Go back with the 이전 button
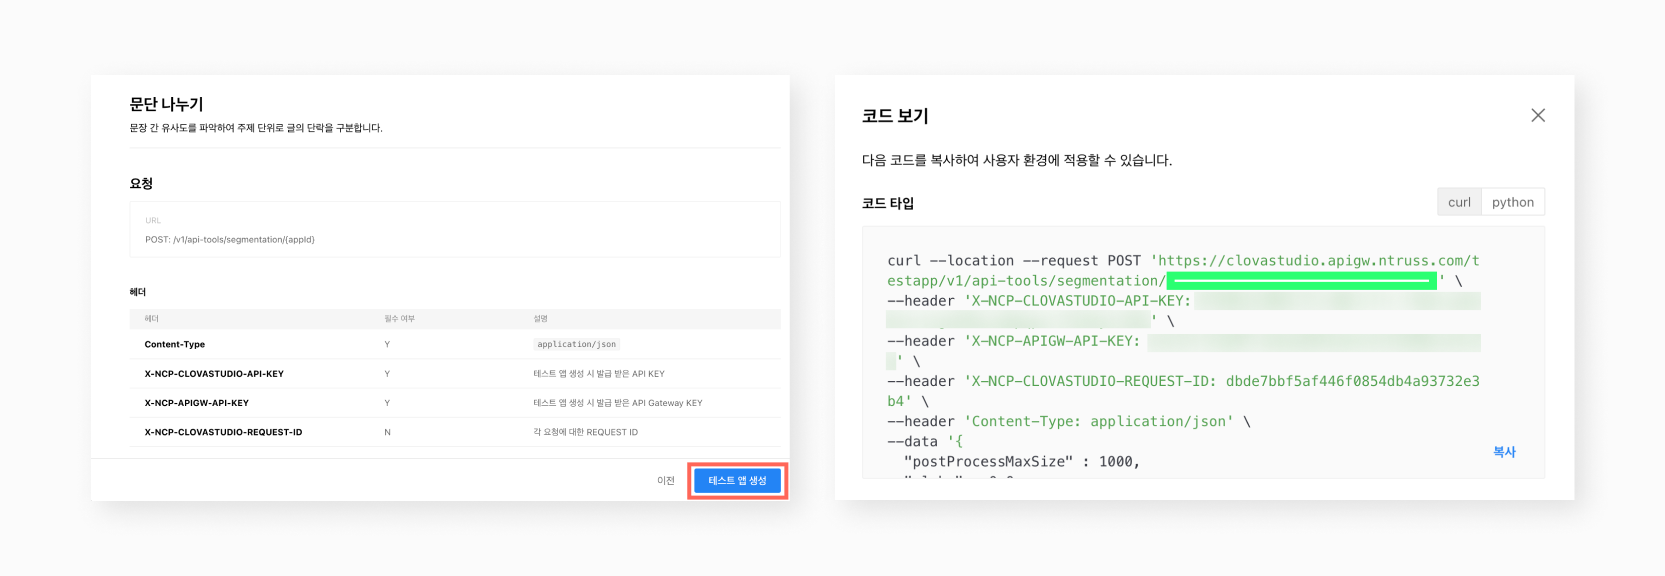This screenshot has width=1665, height=576. (666, 481)
